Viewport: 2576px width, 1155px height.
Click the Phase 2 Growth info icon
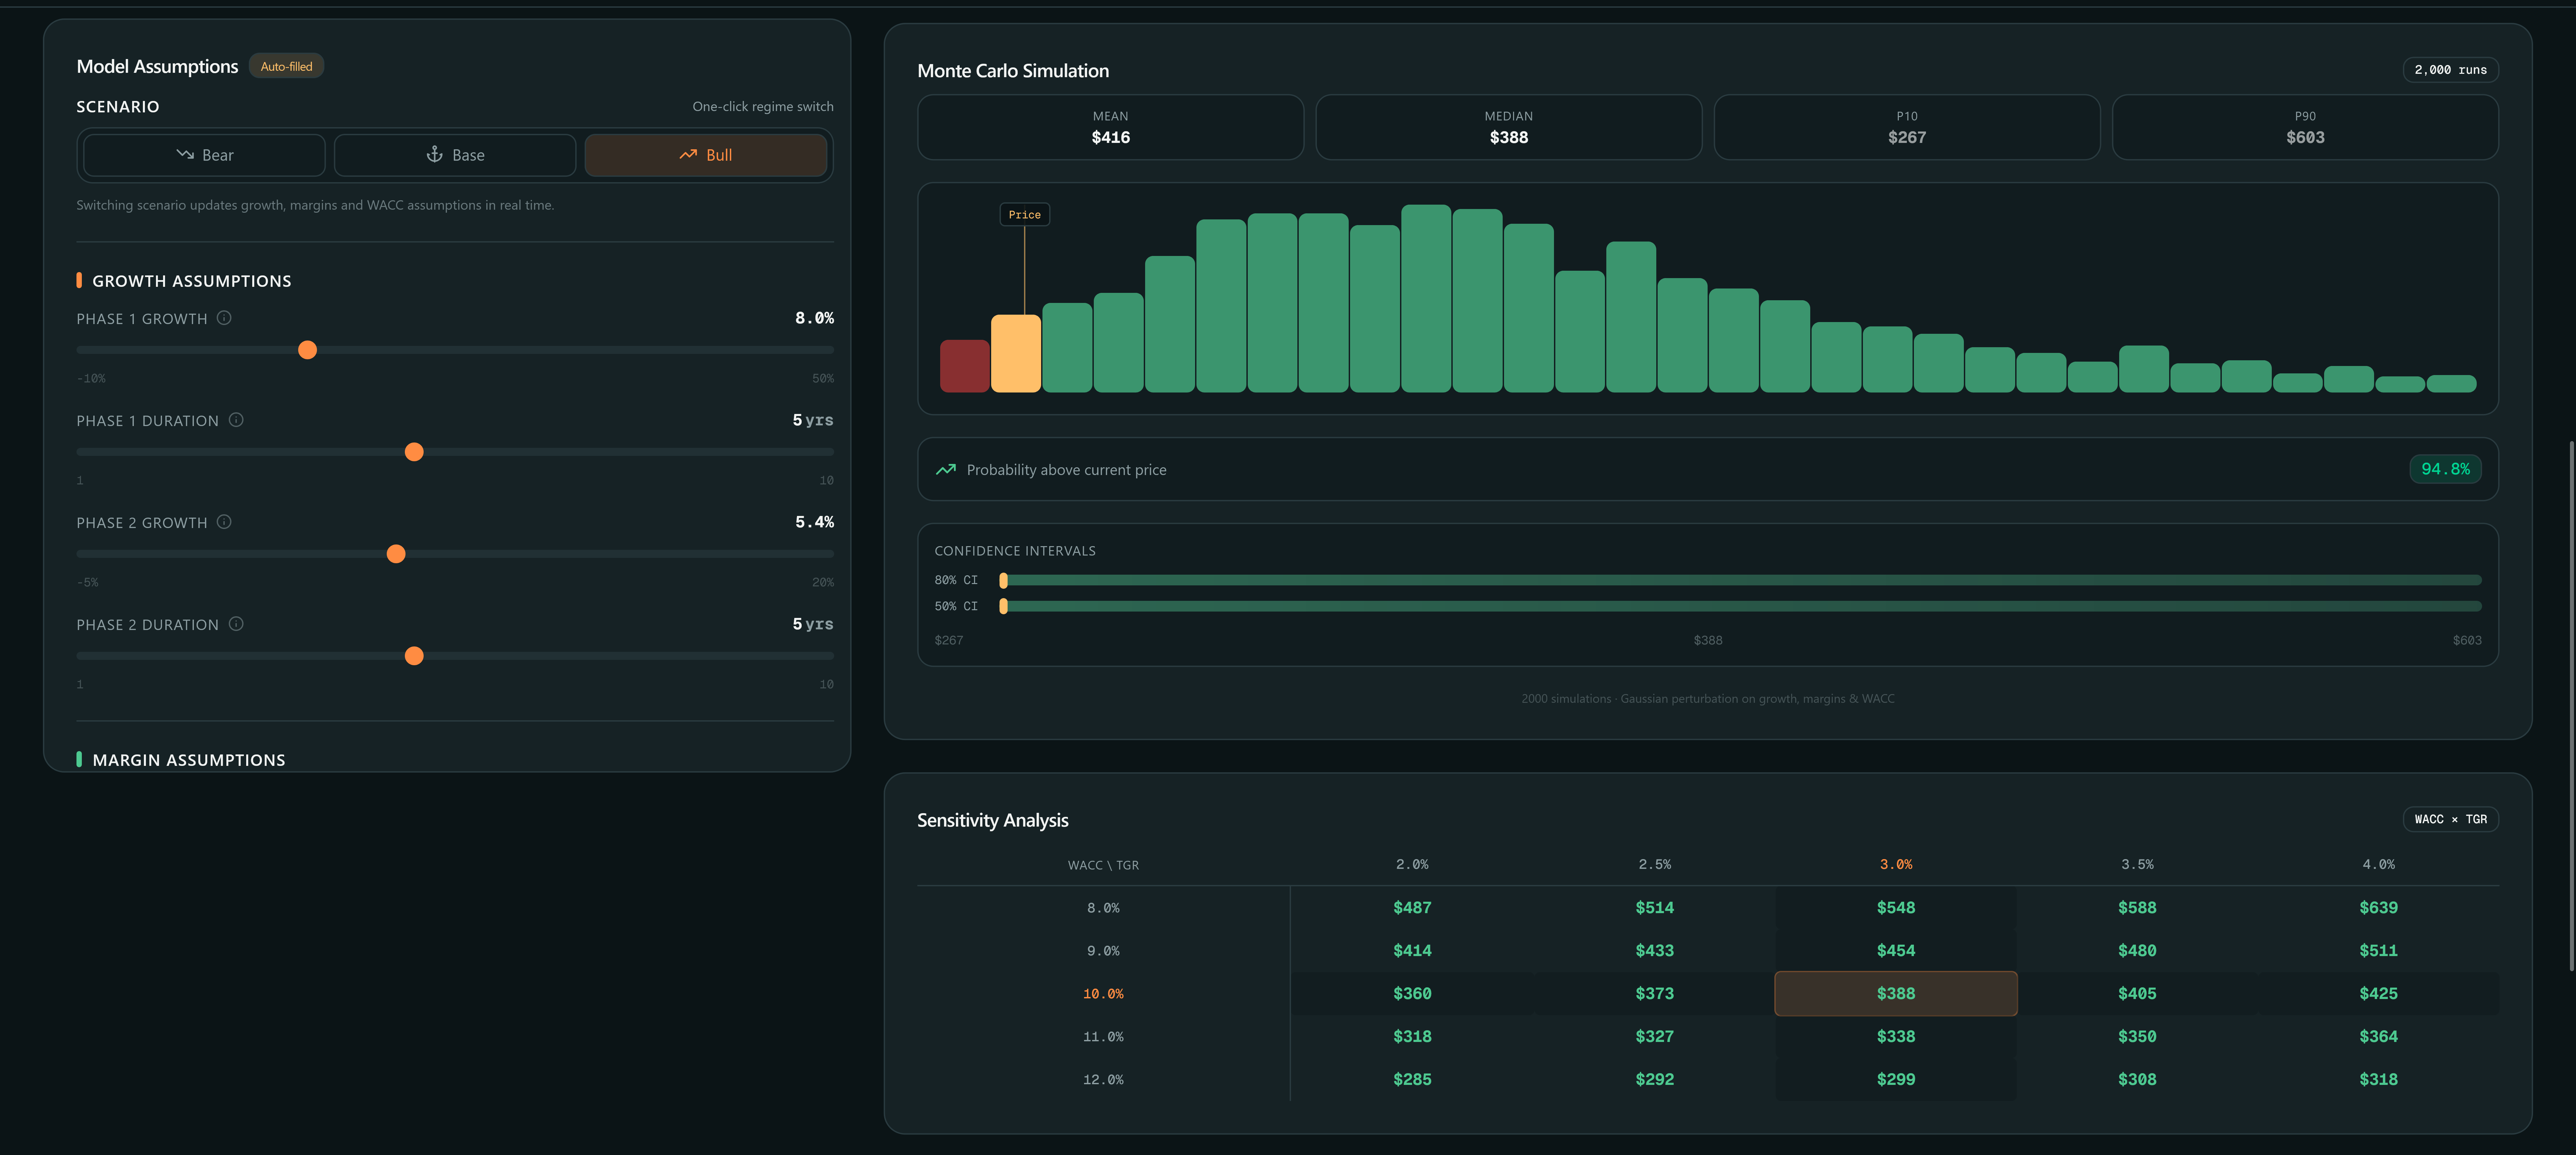pos(224,522)
